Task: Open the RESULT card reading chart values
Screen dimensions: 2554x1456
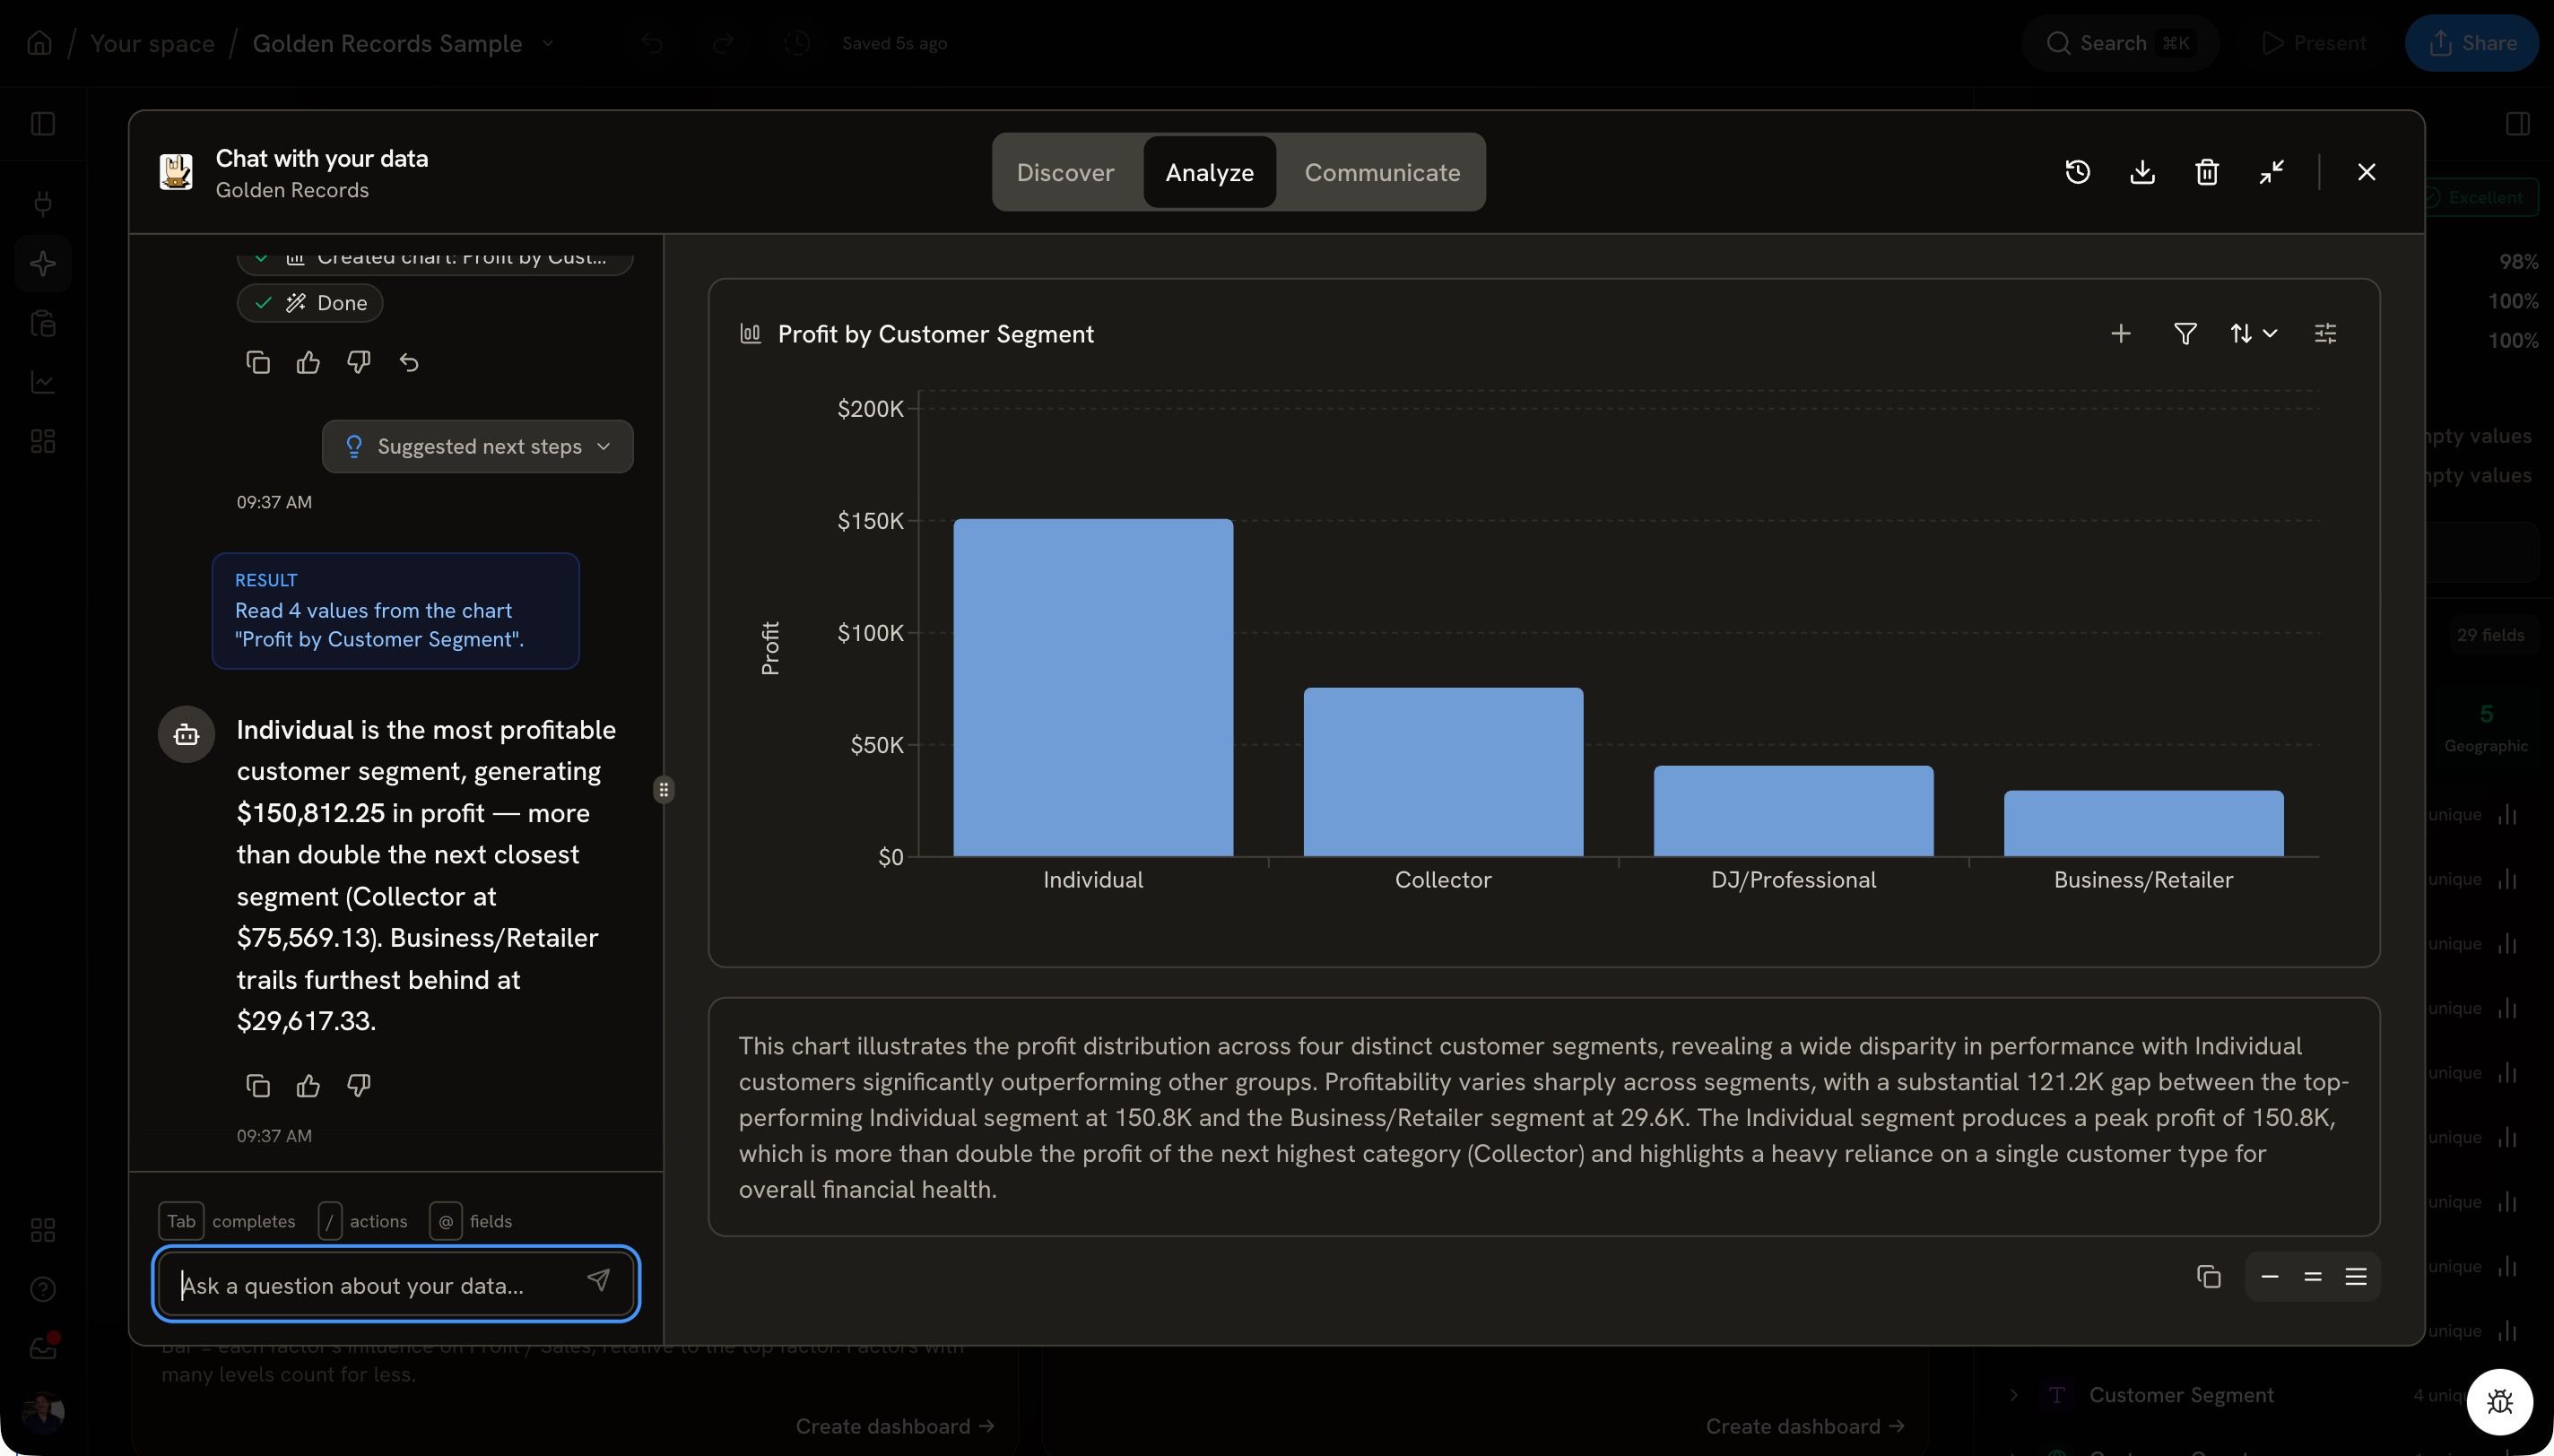Action: pyautogui.click(x=395, y=610)
